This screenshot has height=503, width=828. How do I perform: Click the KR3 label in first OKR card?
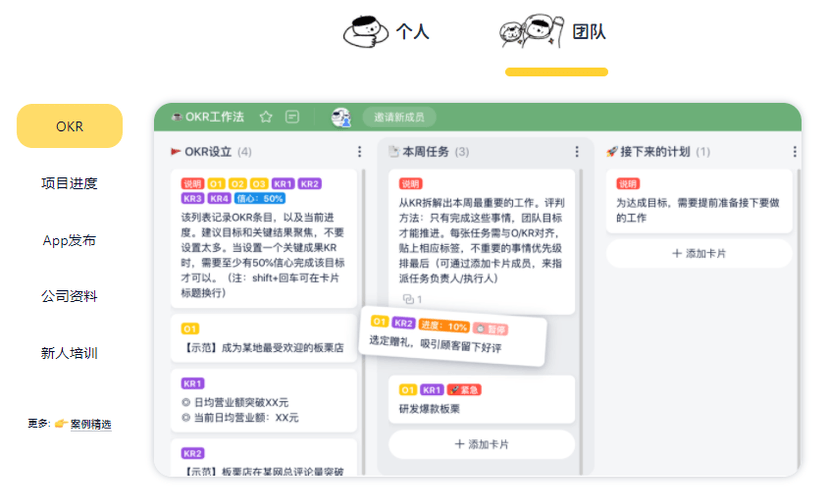(x=192, y=198)
